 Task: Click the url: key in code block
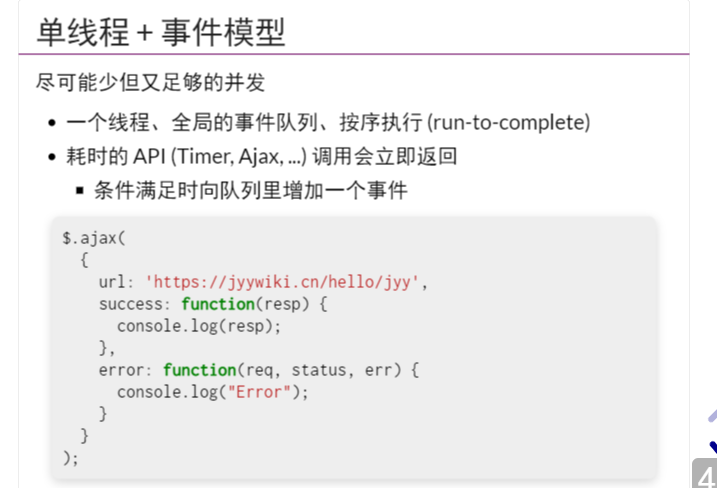tap(116, 282)
